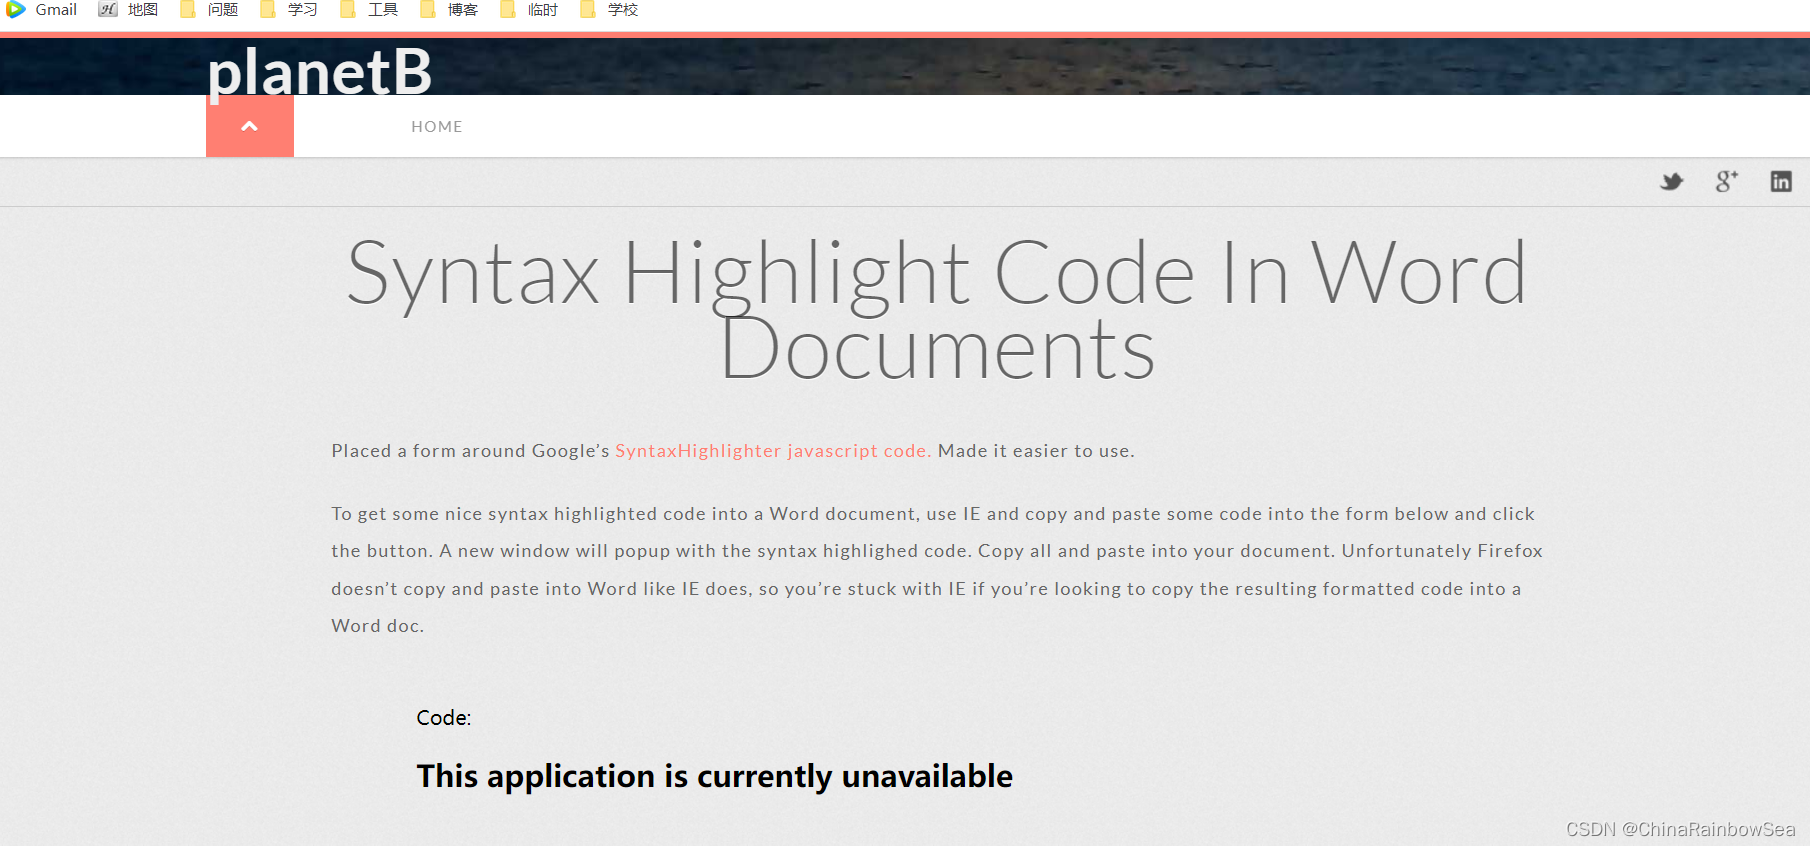Open the 博客 bookmarks folder
Screen dimensions: 1810x846
click(x=449, y=9)
